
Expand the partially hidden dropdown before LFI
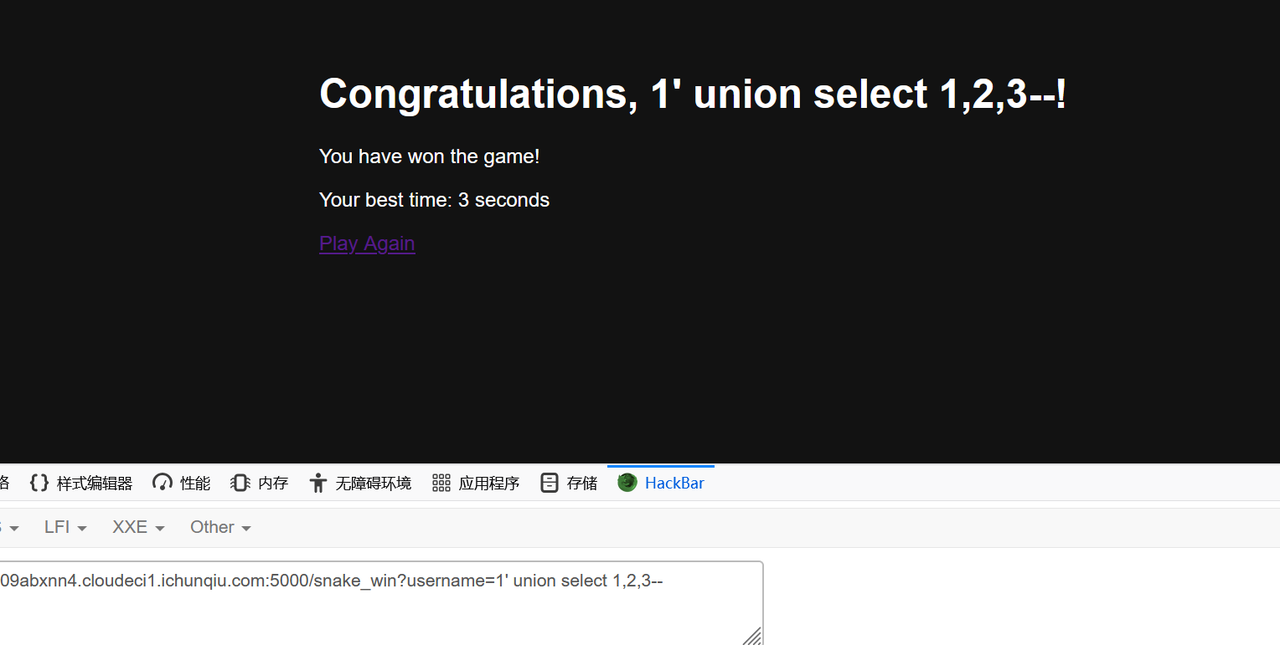pyautogui.click(x=9, y=527)
